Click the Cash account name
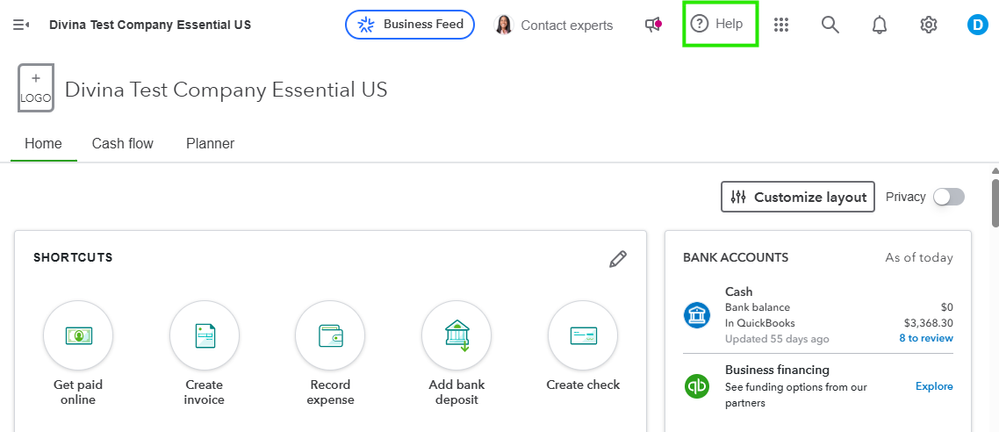 pos(738,292)
